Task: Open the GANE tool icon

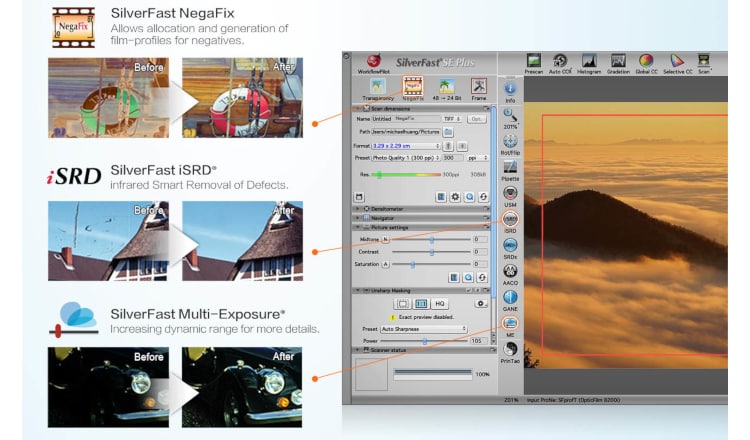Action: [510, 297]
